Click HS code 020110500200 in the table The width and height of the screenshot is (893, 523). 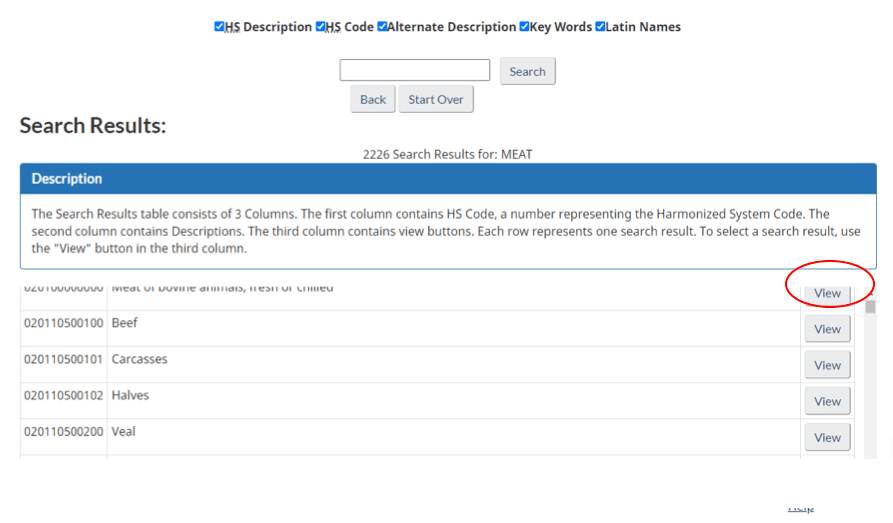coord(63,432)
